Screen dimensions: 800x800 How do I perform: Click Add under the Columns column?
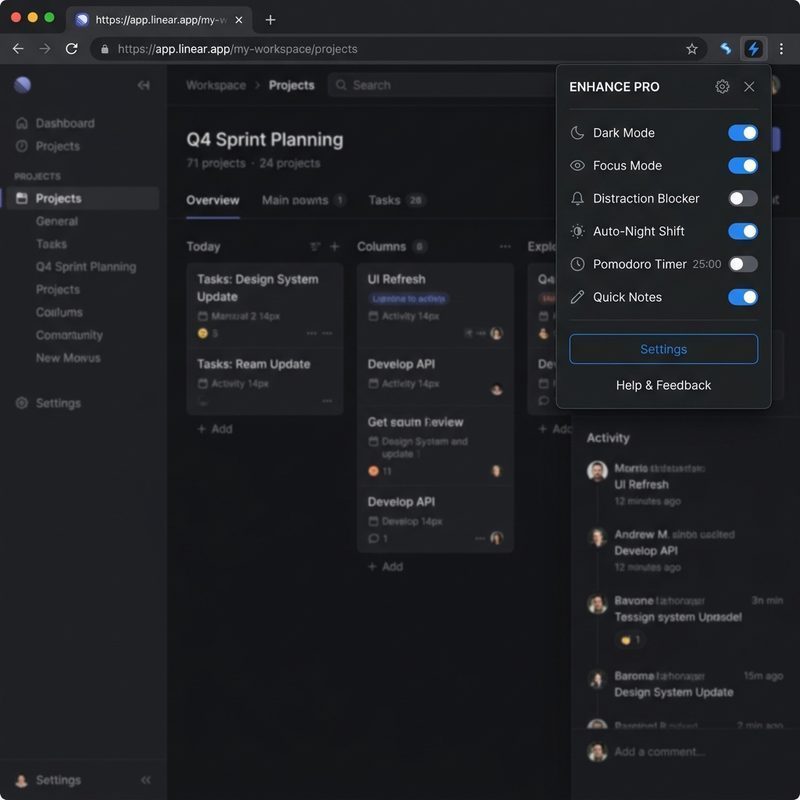(385, 567)
